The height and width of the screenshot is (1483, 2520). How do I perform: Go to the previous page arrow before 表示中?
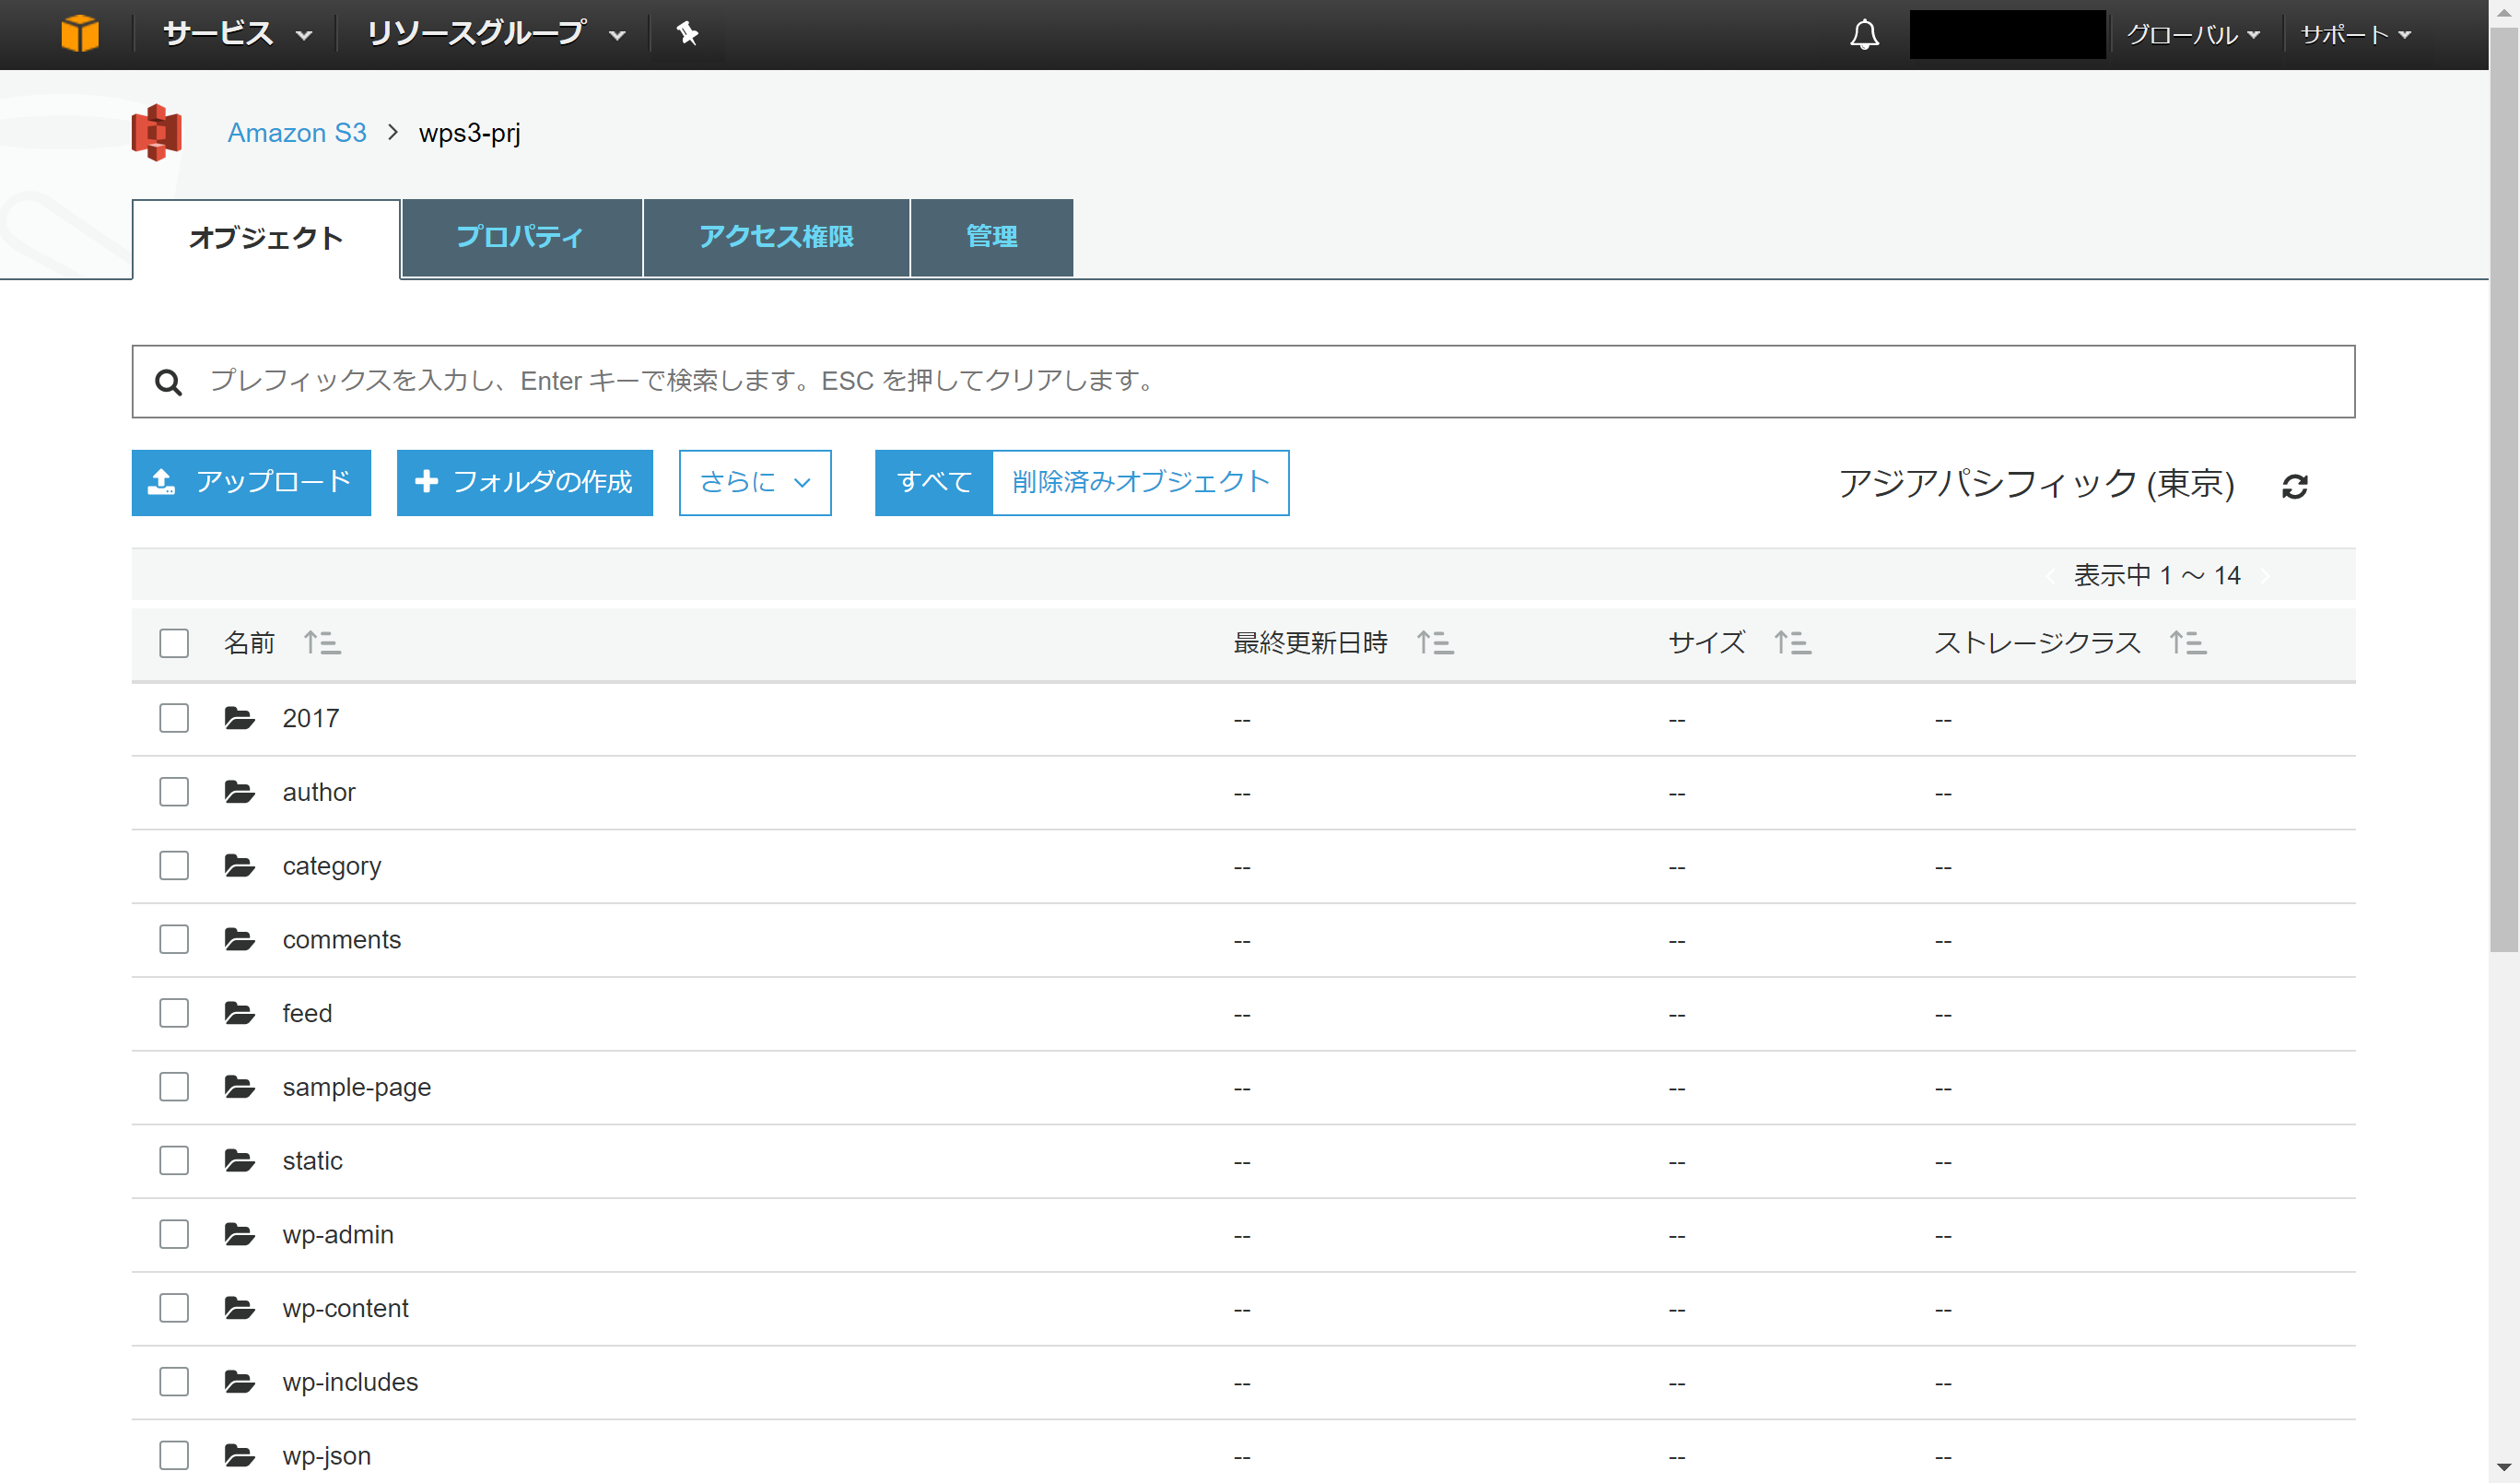click(x=2050, y=576)
